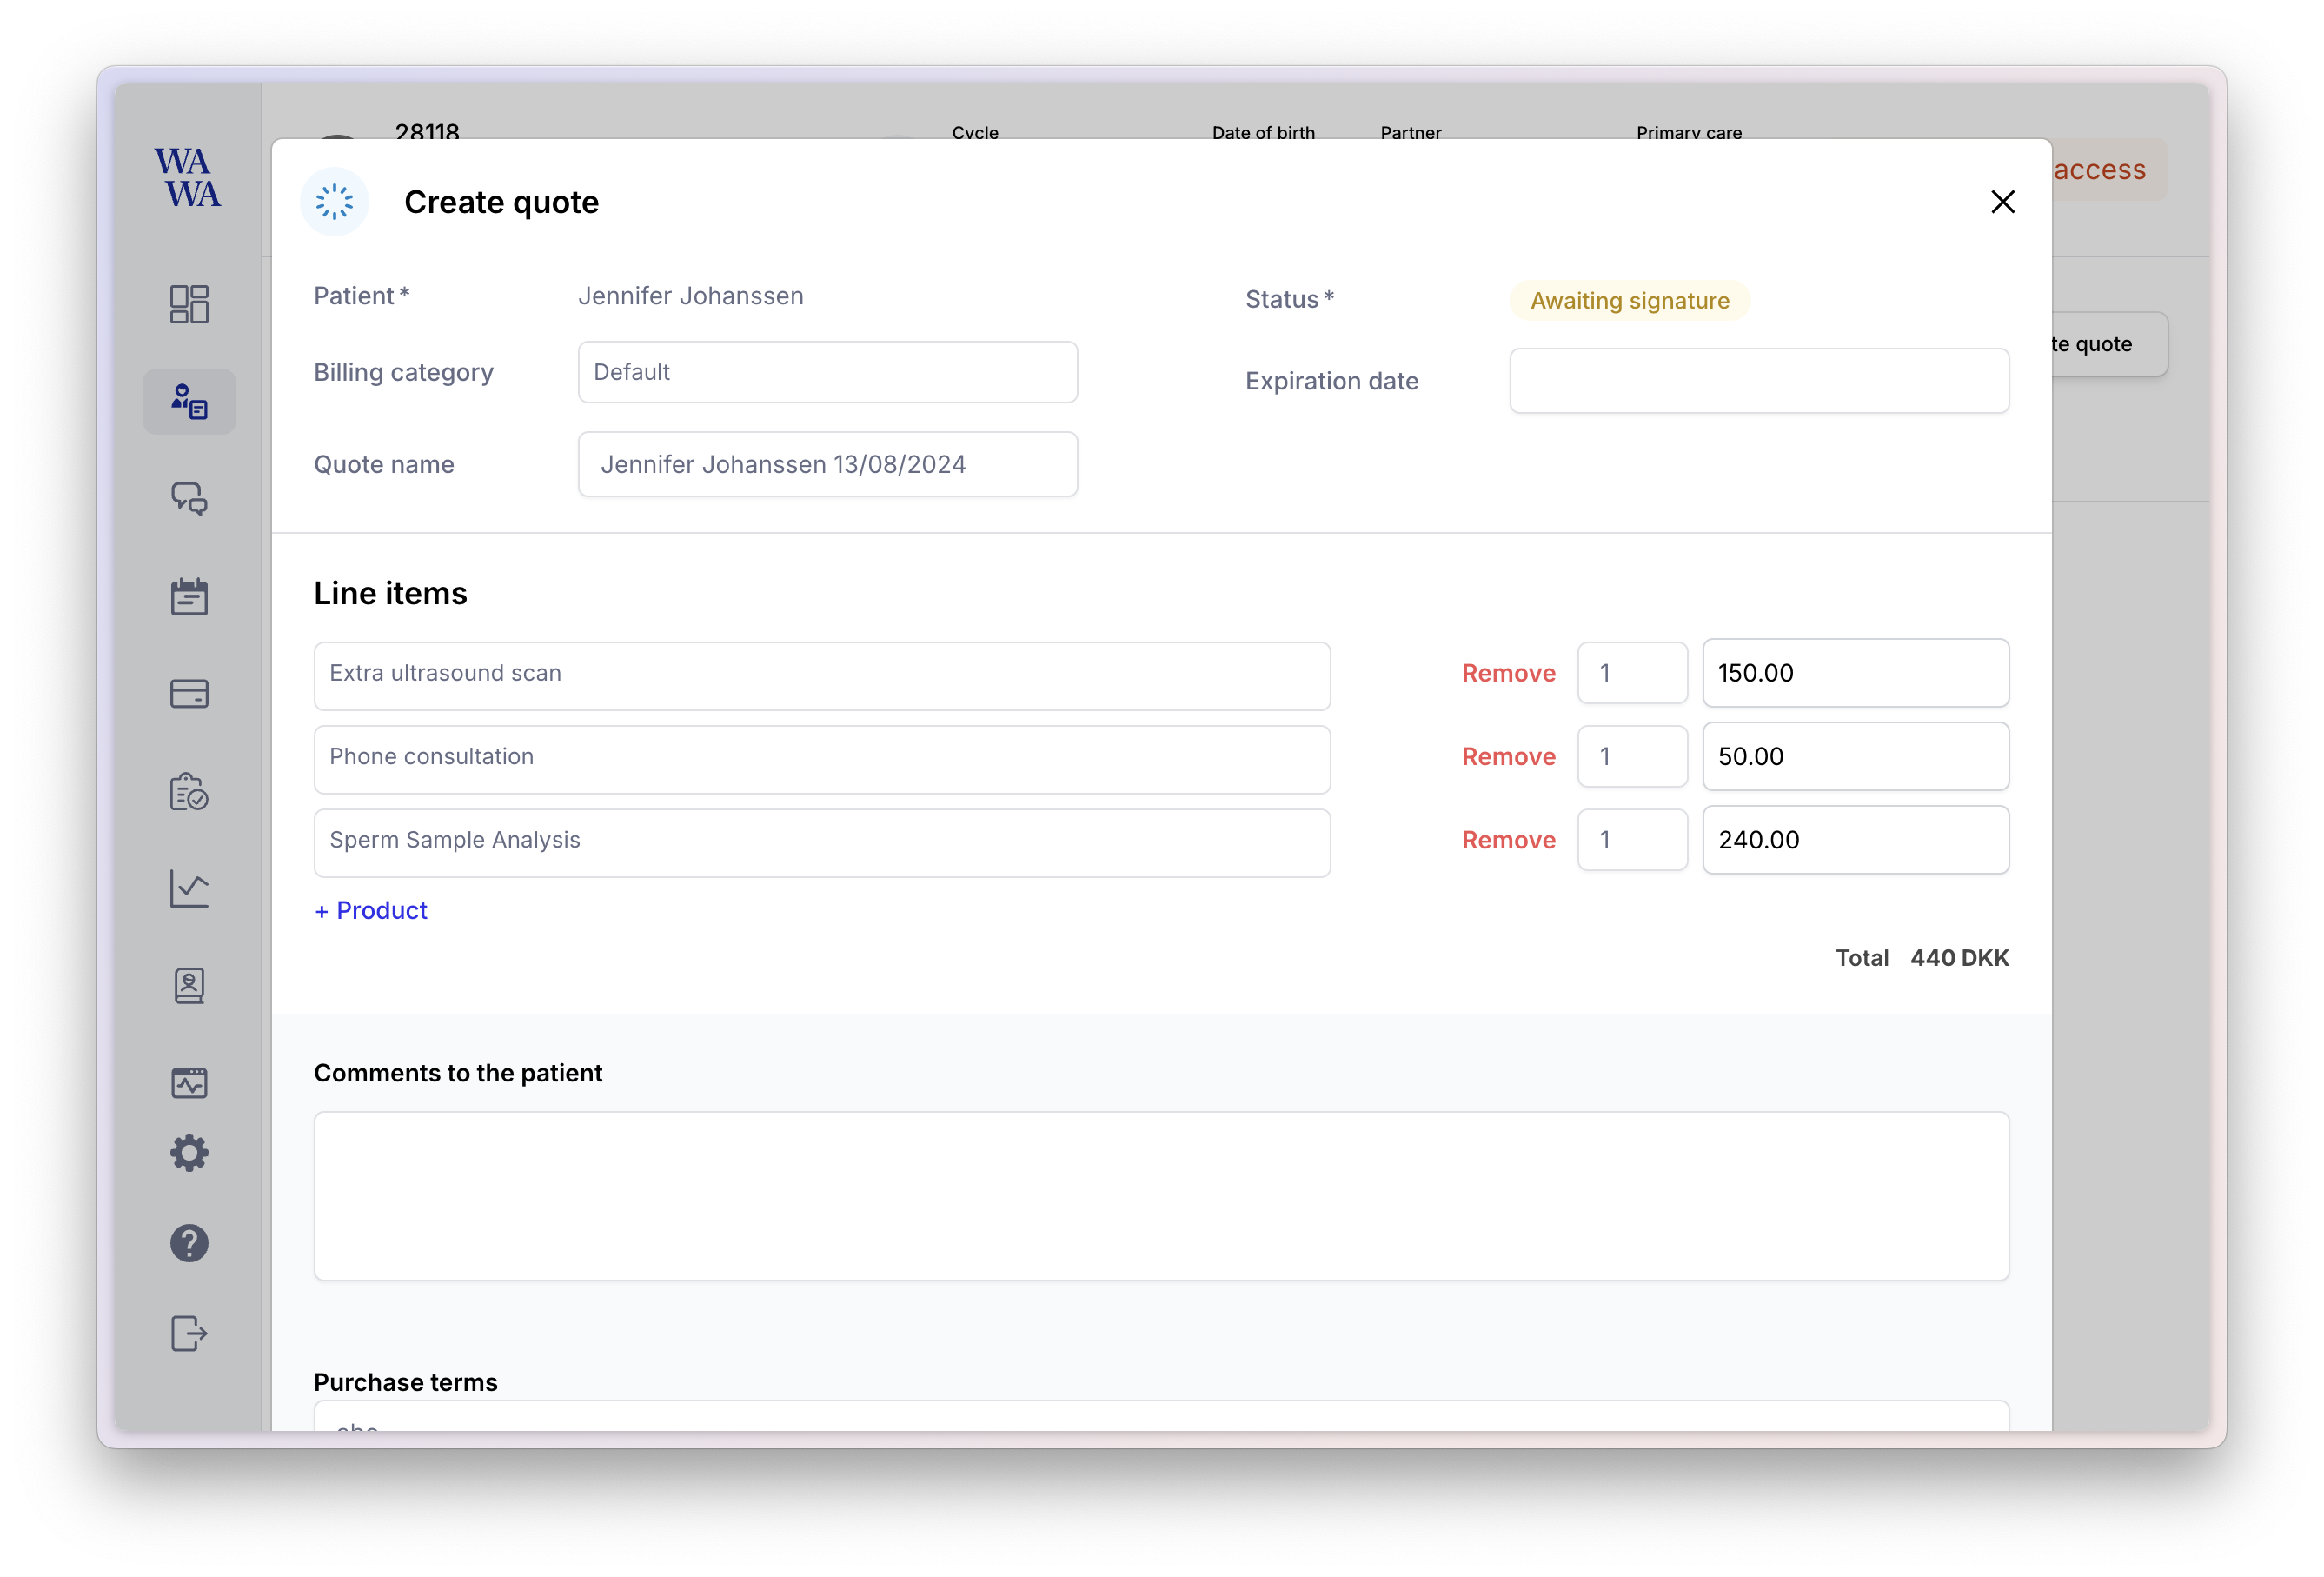Screen dimensions: 2324x1577
Task: Select the Quote name text input field
Action: 827,462
